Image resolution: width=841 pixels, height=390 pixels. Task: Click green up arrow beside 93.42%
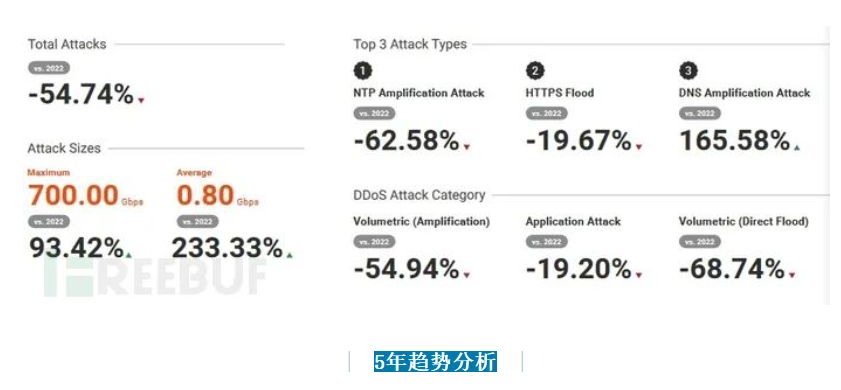pyautogui.click(x=129, y=255)
